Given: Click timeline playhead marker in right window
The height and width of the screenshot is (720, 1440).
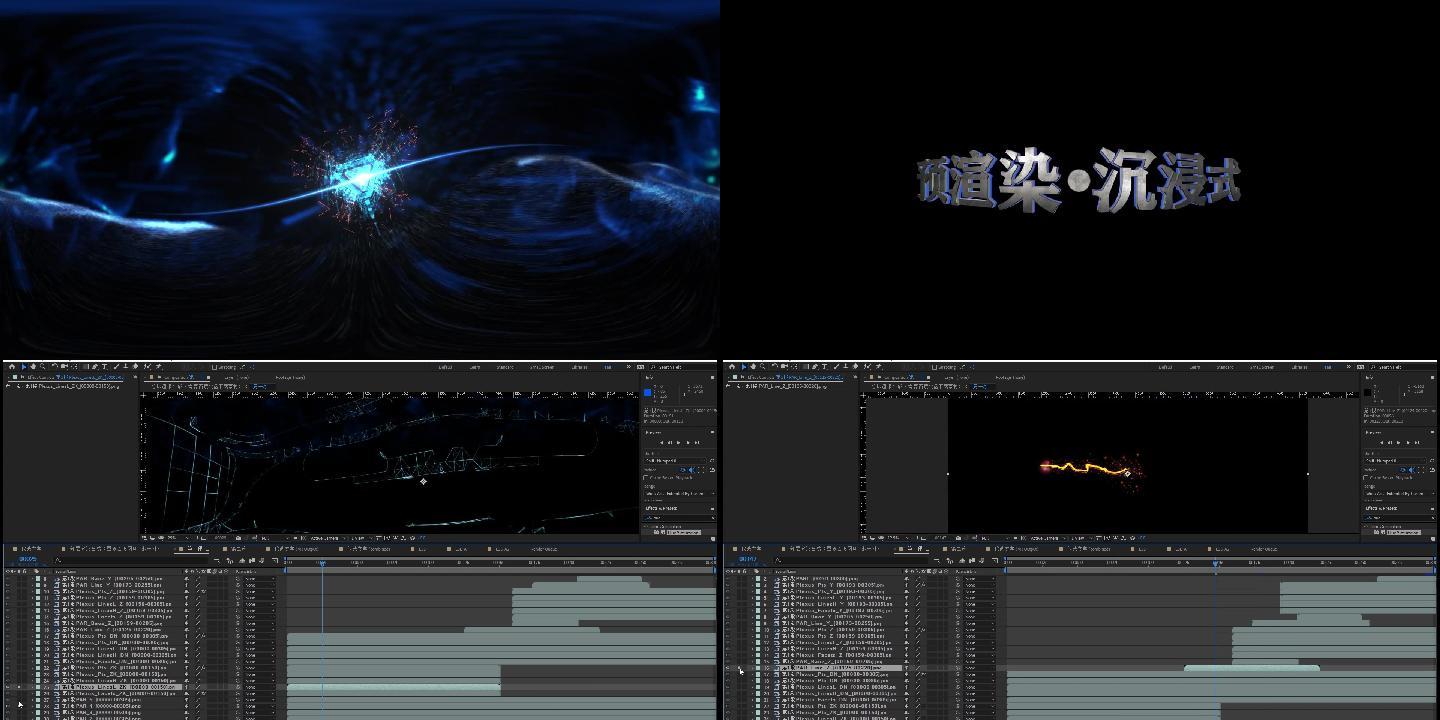Looking at the screenshot, I should pyautogui.click(x=1216, y=564).
